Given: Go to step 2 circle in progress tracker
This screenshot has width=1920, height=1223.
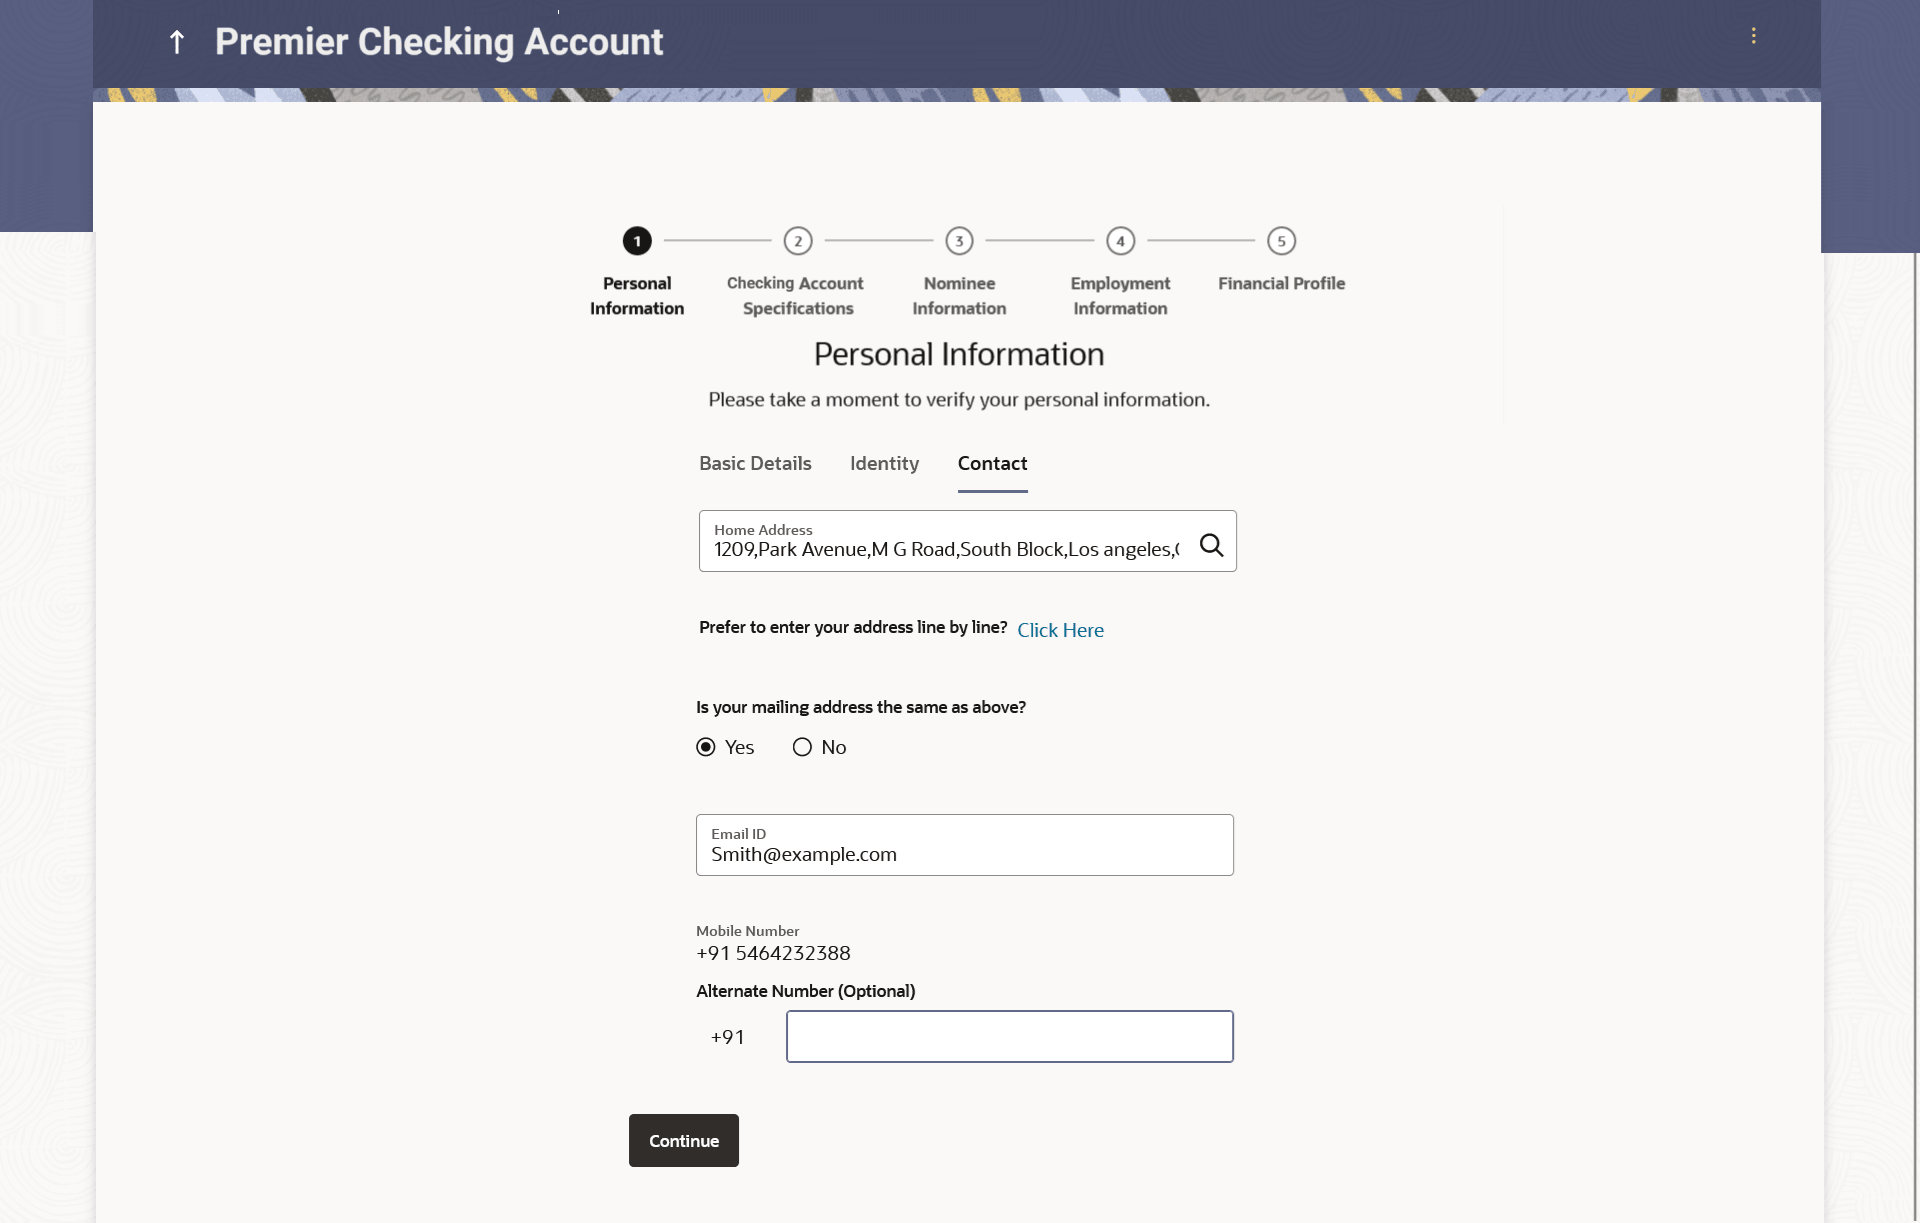Looking at the screenshot, I should click(x=798, y=241).
